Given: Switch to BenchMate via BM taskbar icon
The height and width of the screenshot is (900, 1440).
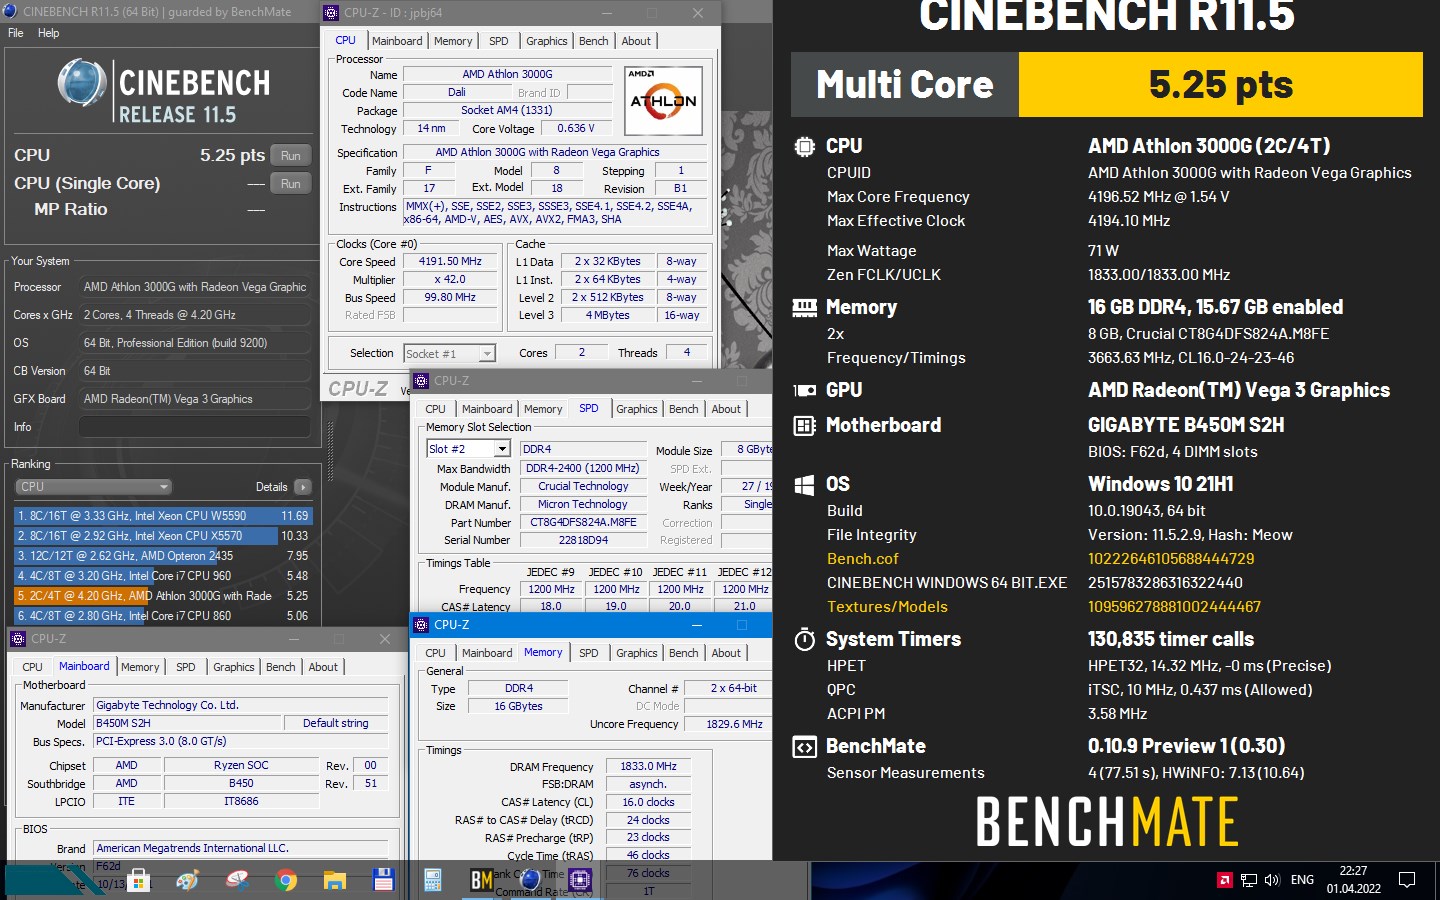Looking at the screenshot, I should coord(482,880).
